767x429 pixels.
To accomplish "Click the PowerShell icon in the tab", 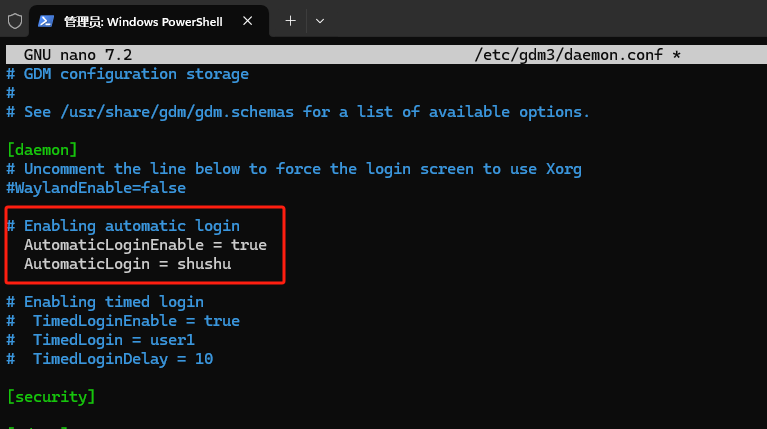I will pyautogui.click(x=46, y=20).
